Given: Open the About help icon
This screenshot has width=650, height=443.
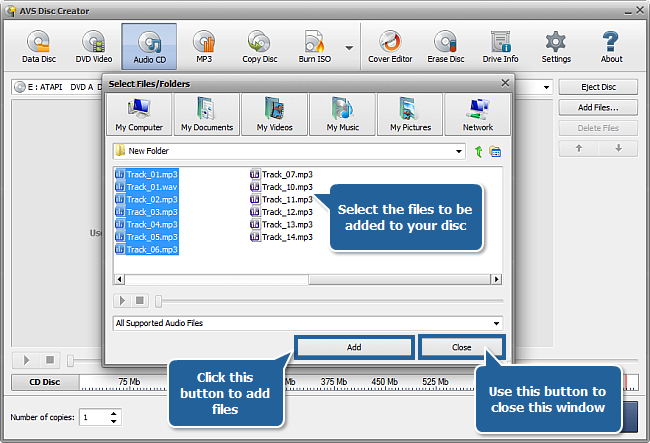Looking at the screenshot, I should 611,46.
